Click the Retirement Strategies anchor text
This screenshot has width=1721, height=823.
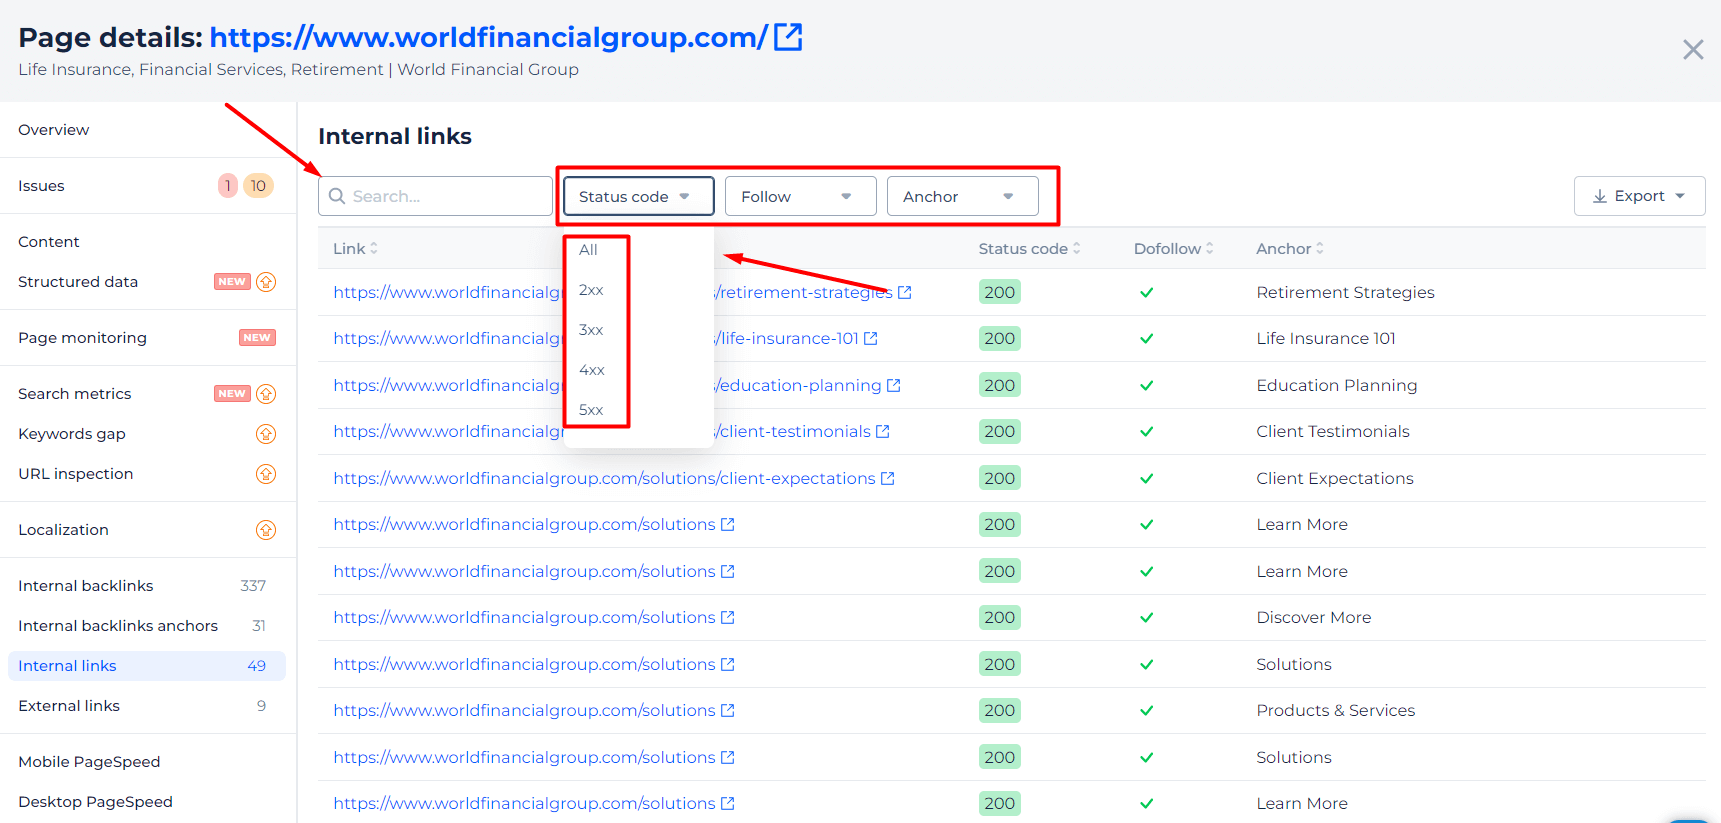(1345, 292)
